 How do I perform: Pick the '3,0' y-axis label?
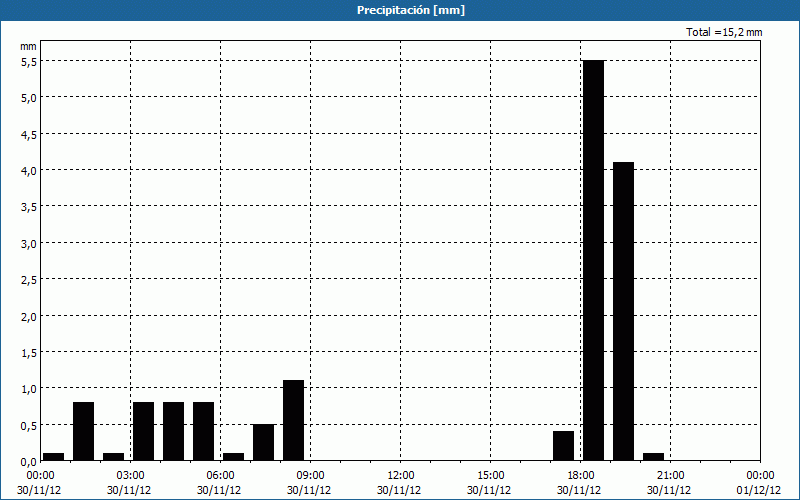coord(29,243)
